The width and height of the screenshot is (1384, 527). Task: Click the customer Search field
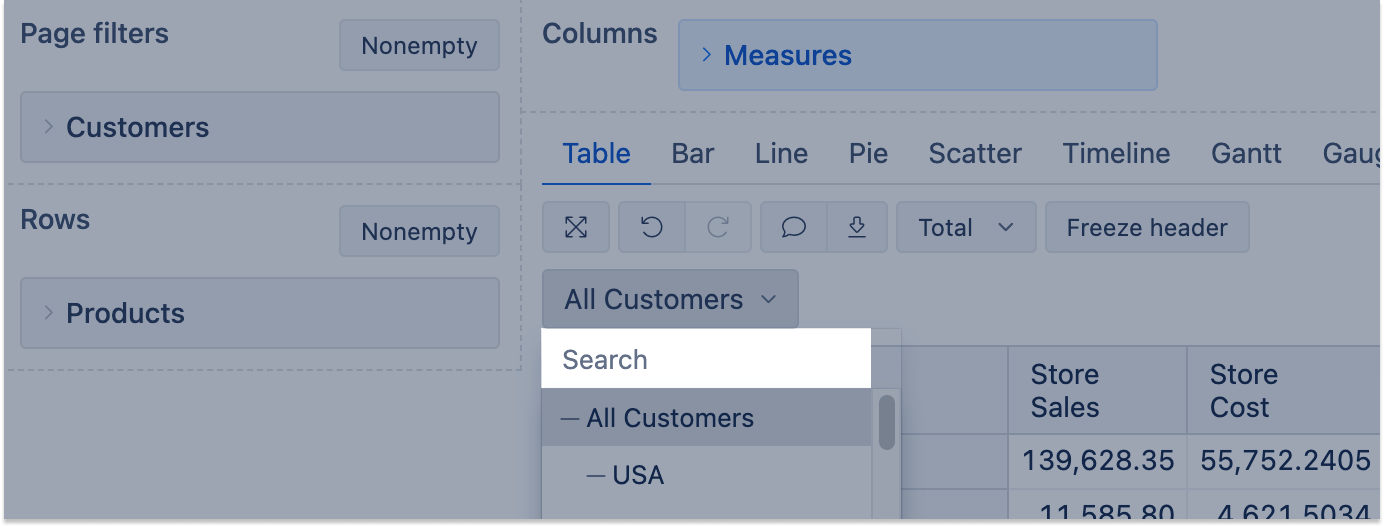click(x=706, y=359)
